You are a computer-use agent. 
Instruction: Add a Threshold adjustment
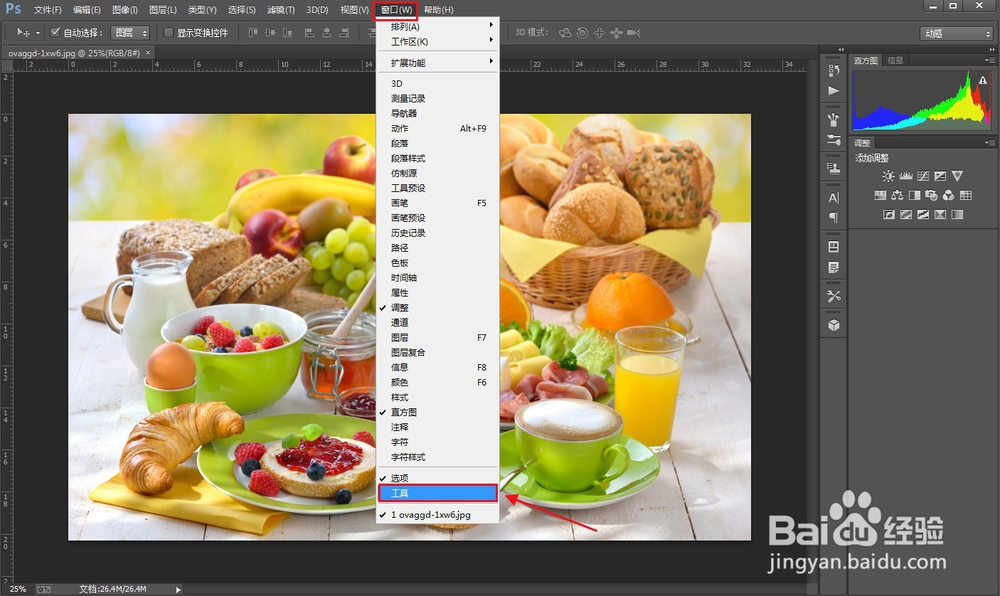coord(923,215)
